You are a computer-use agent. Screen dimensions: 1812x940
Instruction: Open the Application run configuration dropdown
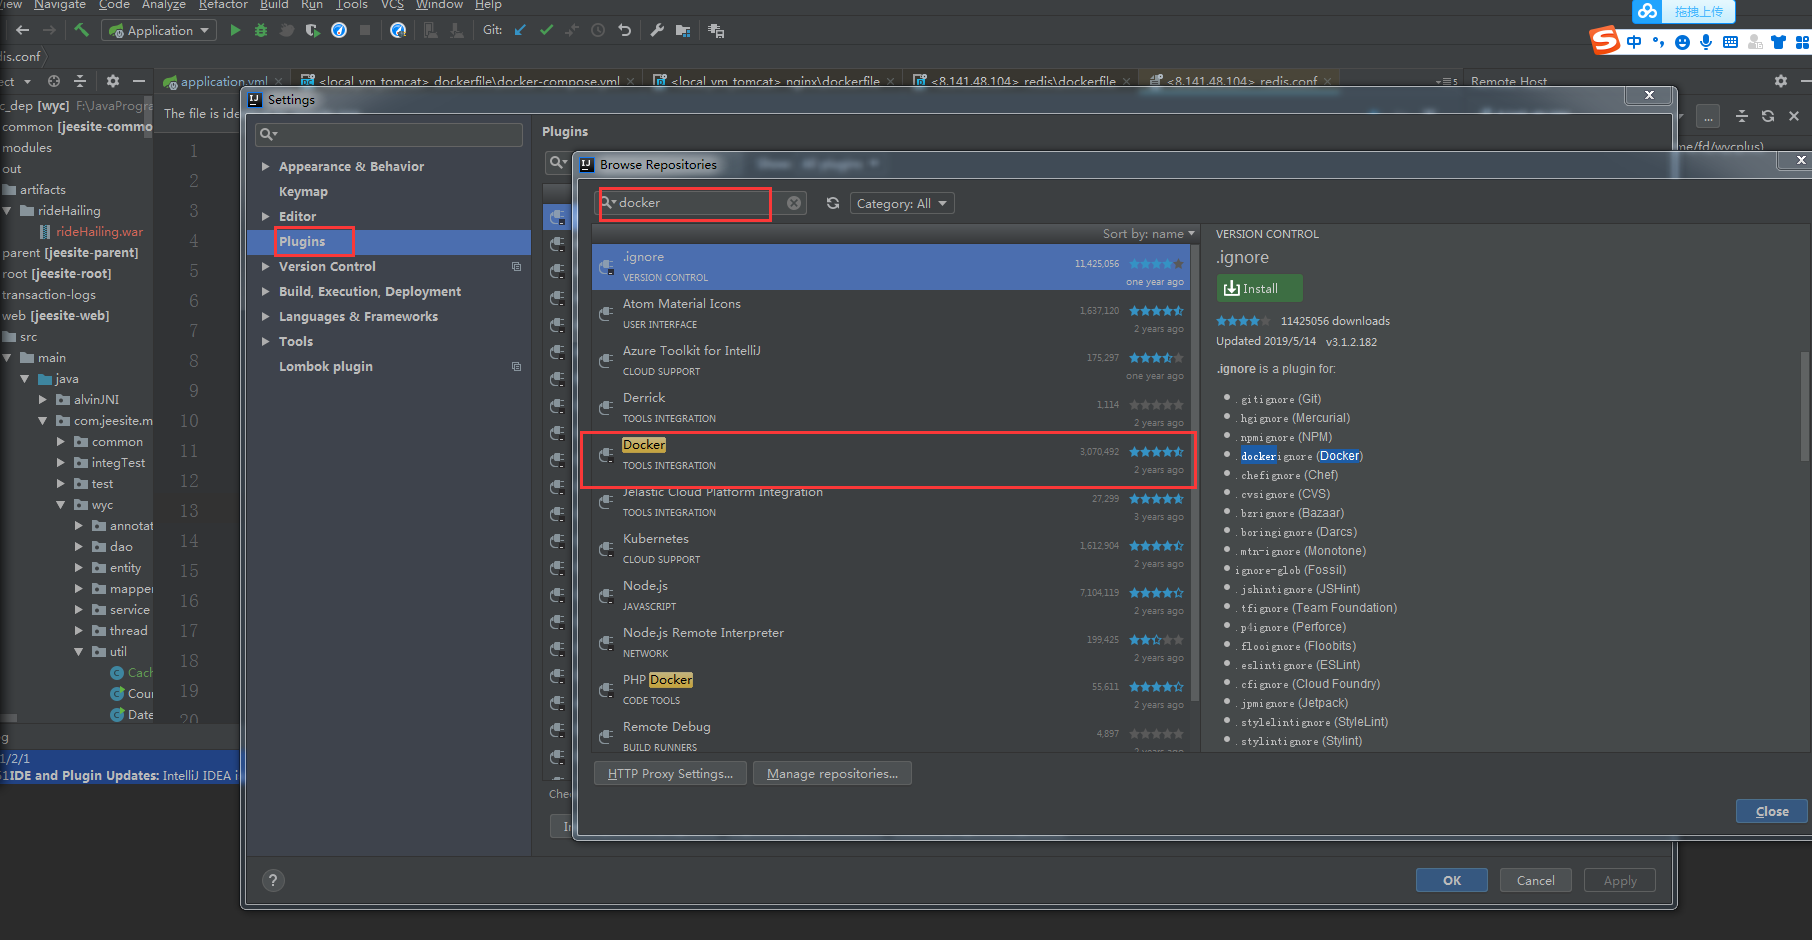pos(158,30)
